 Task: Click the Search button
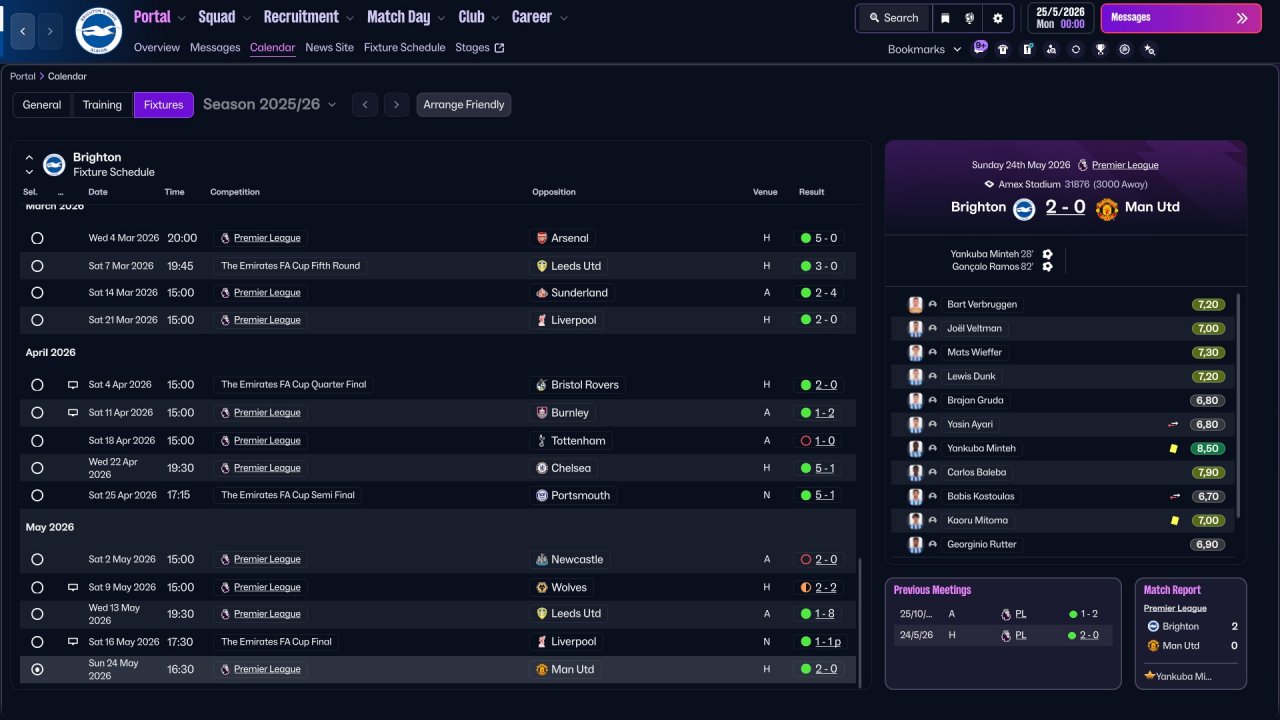point(893,18)
